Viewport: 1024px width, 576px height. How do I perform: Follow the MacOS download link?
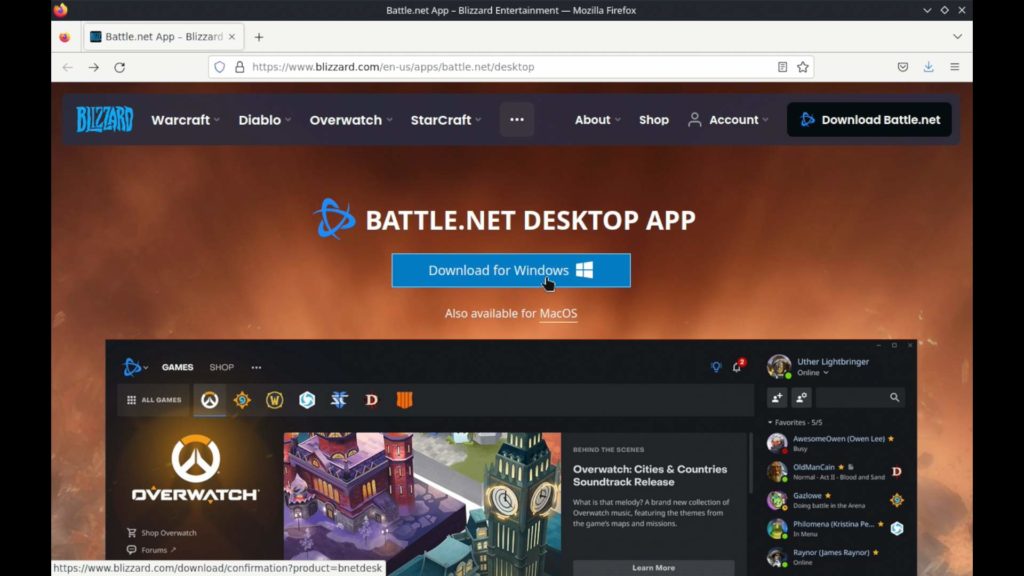[558, 313]
